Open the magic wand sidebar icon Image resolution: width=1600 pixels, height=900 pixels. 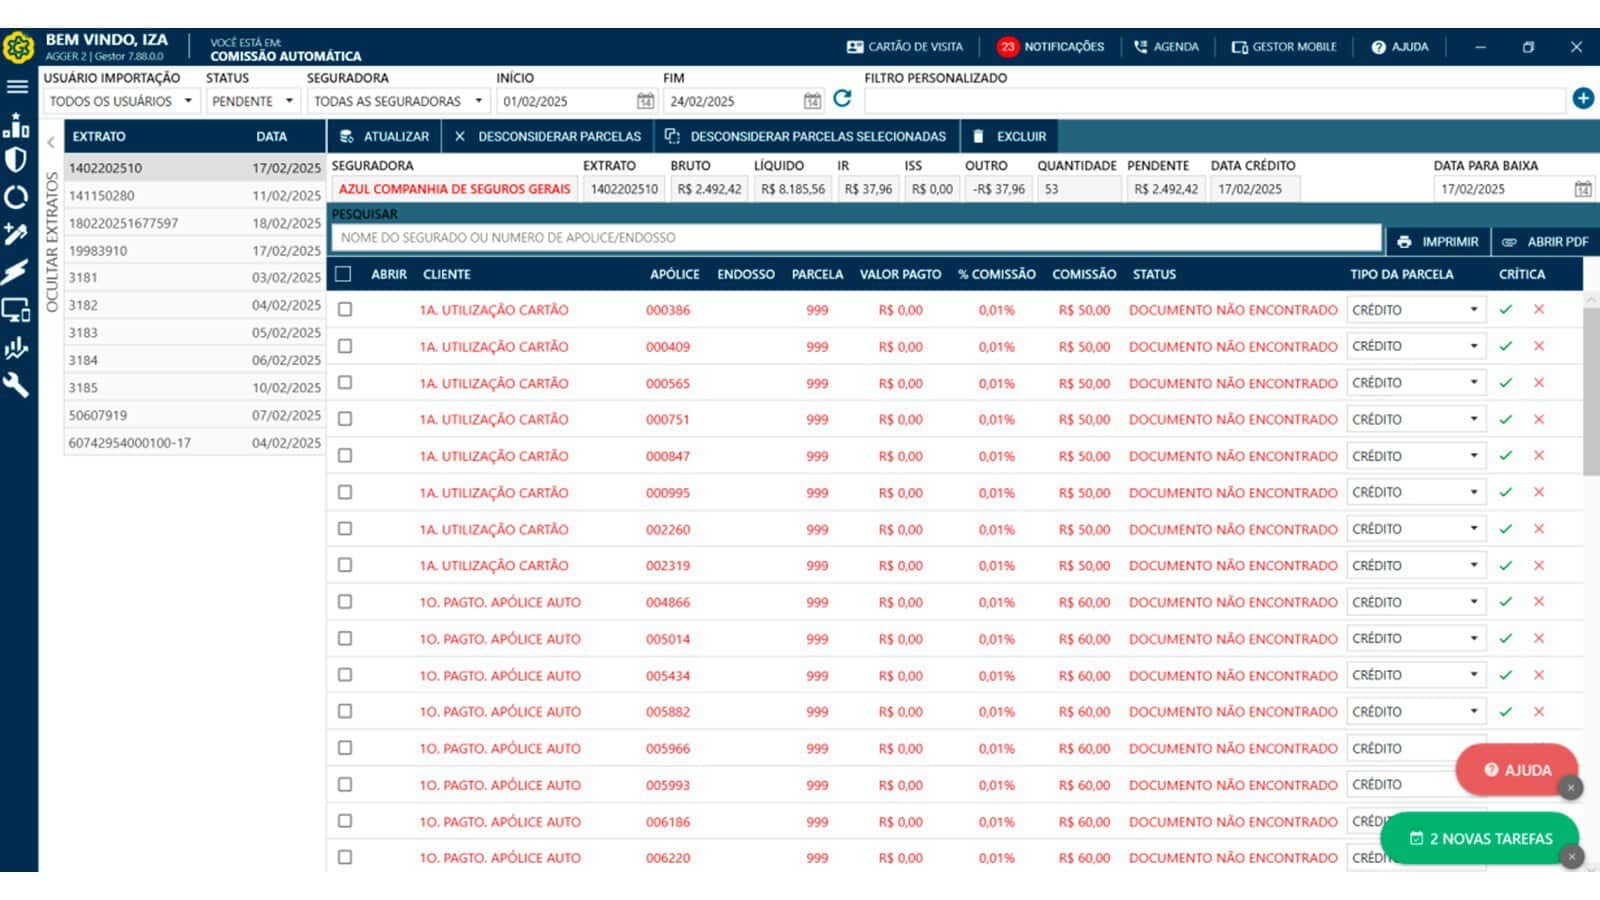click(x=16, y=234)
